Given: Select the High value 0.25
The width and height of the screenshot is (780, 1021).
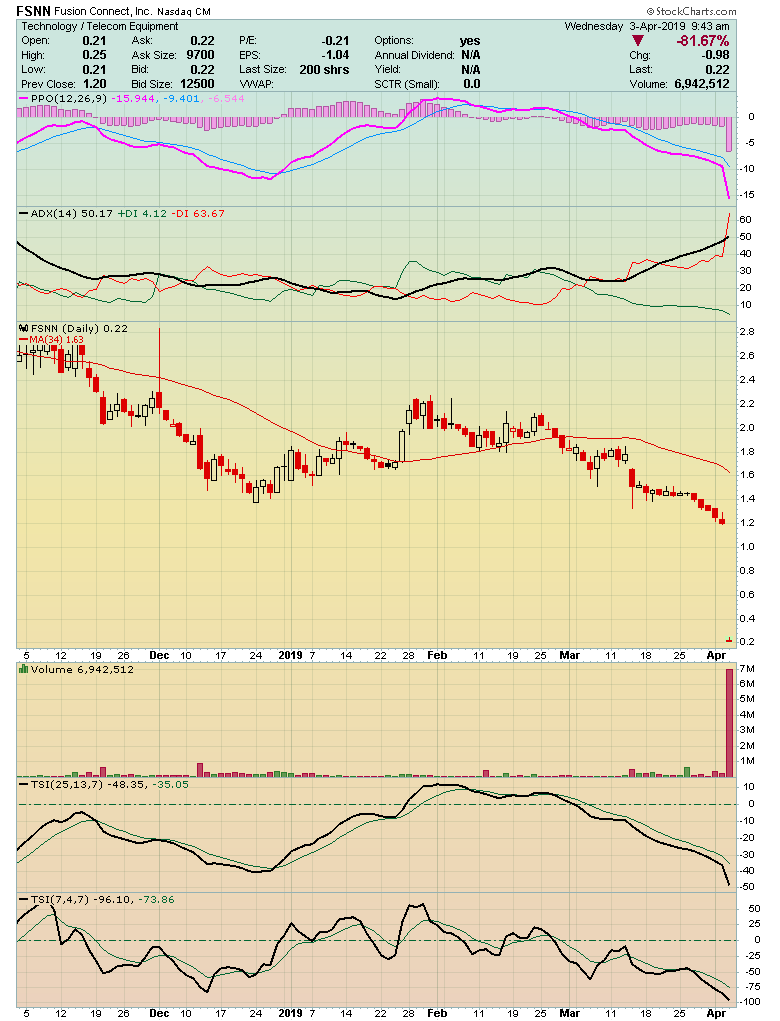Looking at the screenshot, I should (94, 55).
